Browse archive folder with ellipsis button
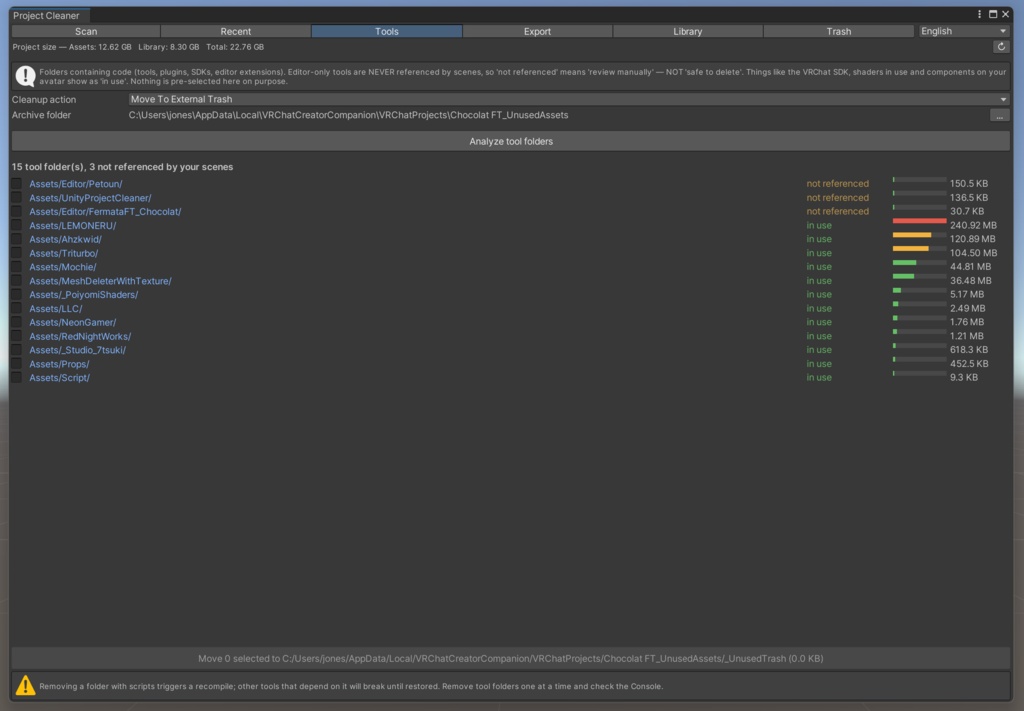This screenshot has width=1024, height=711. coord(999,116)
